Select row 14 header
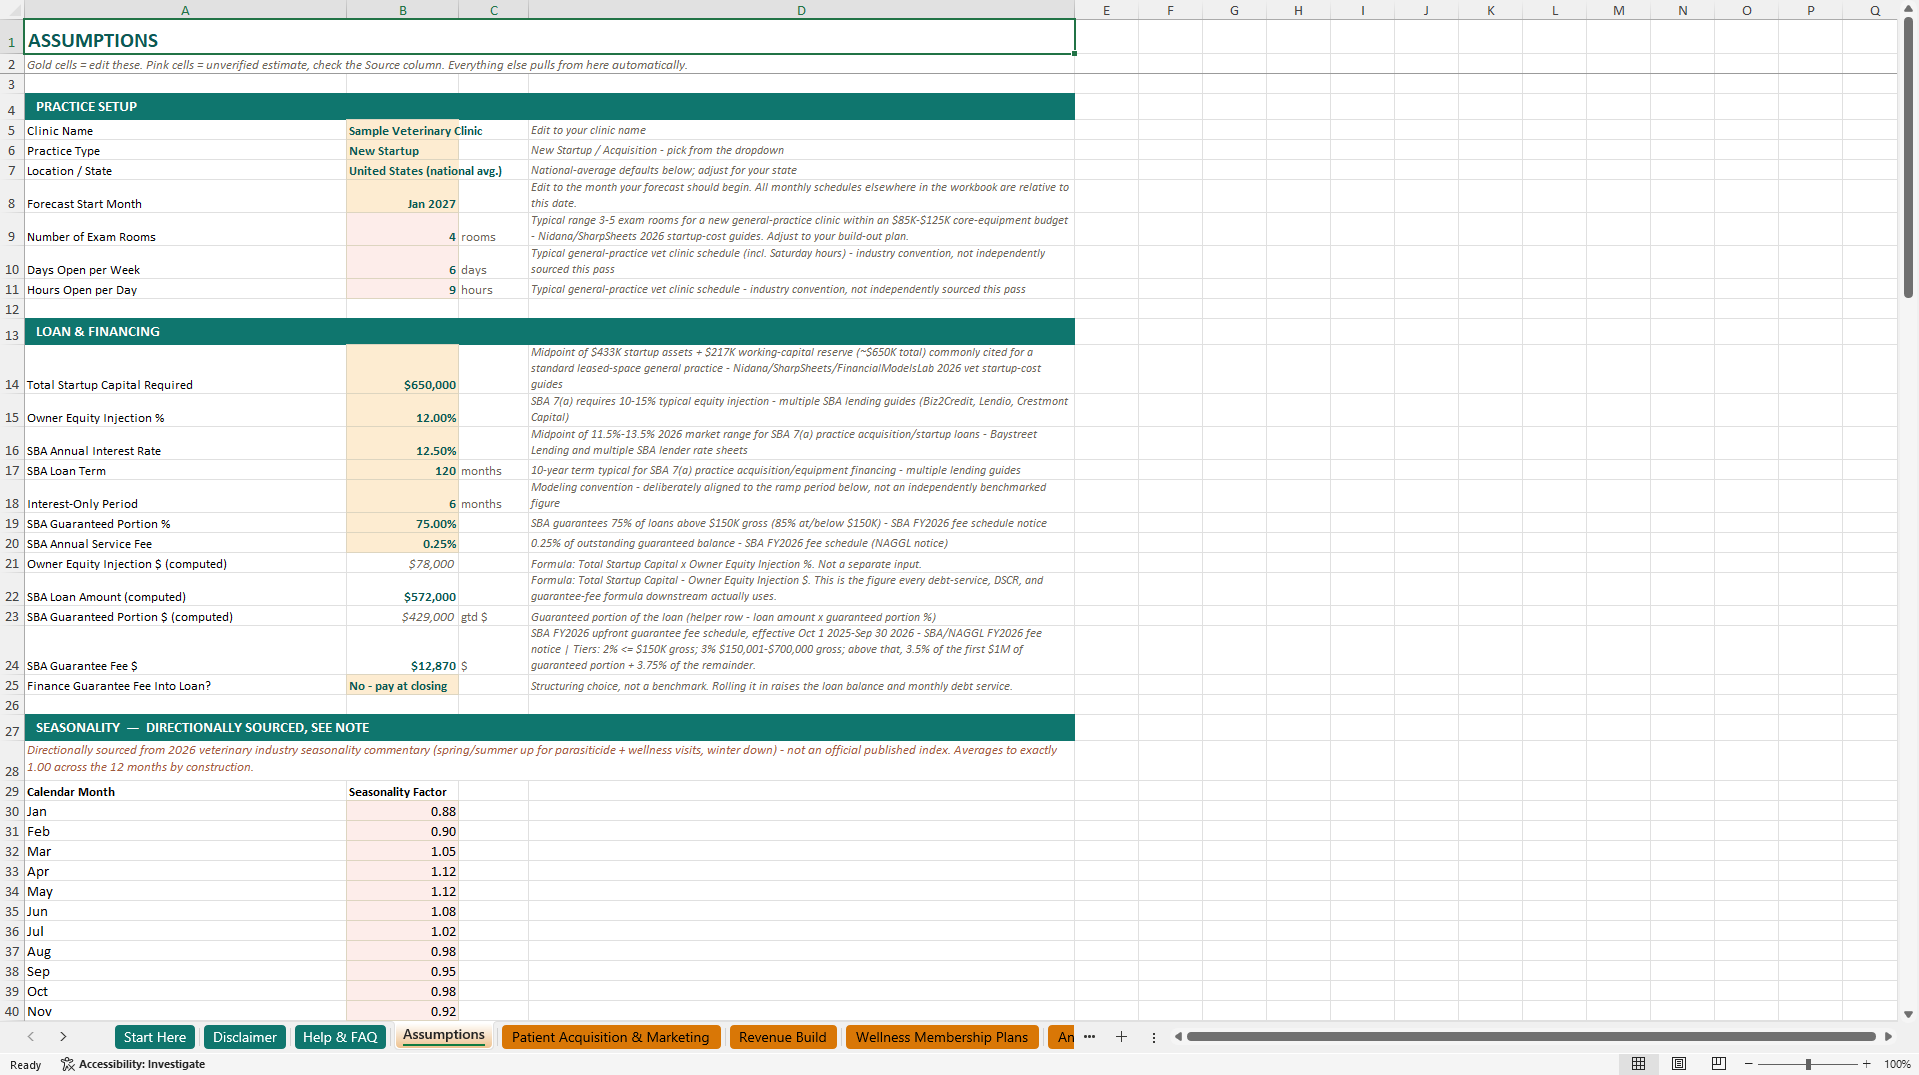 click(x=12, y=369)
